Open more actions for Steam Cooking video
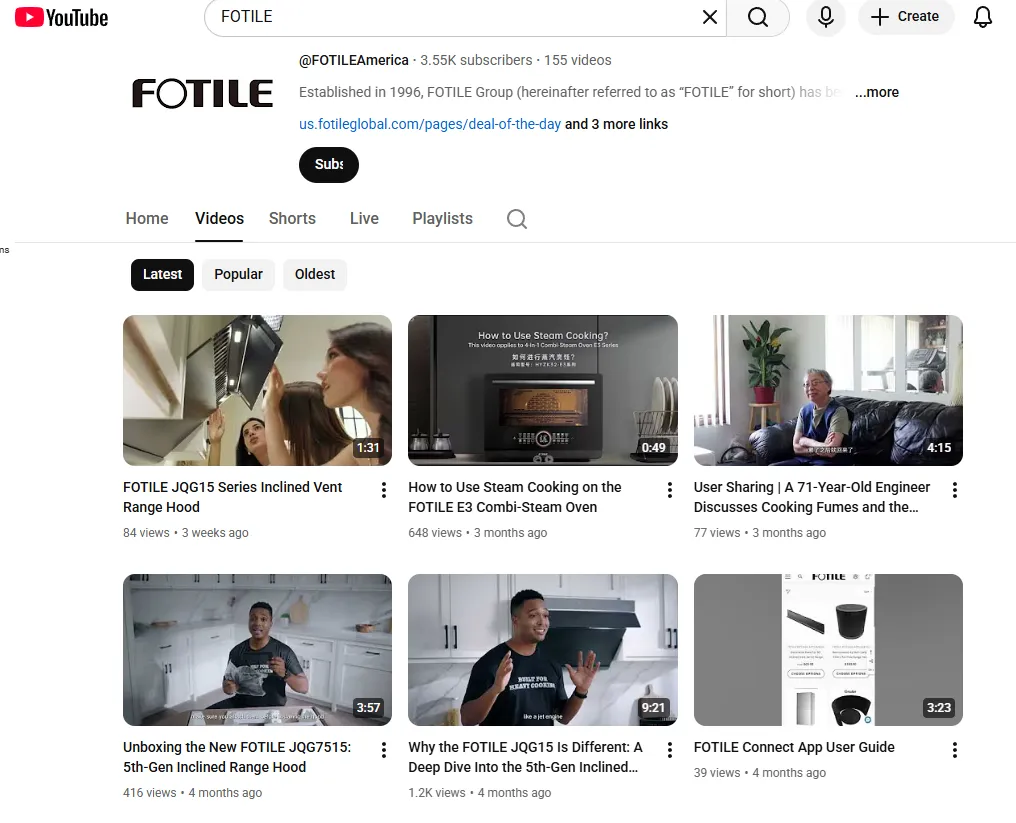Viewport: 1016px width, 823px height. click(669, 490)
